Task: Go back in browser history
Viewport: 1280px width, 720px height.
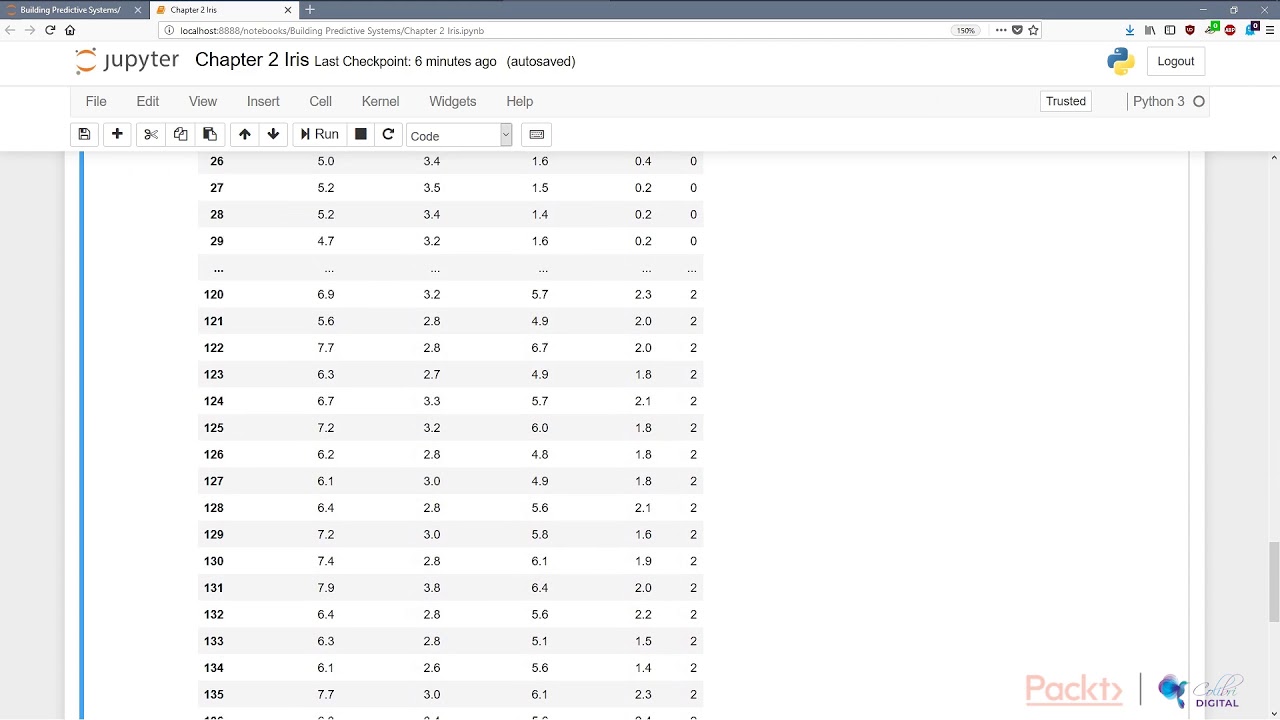Action: [10, 30]
